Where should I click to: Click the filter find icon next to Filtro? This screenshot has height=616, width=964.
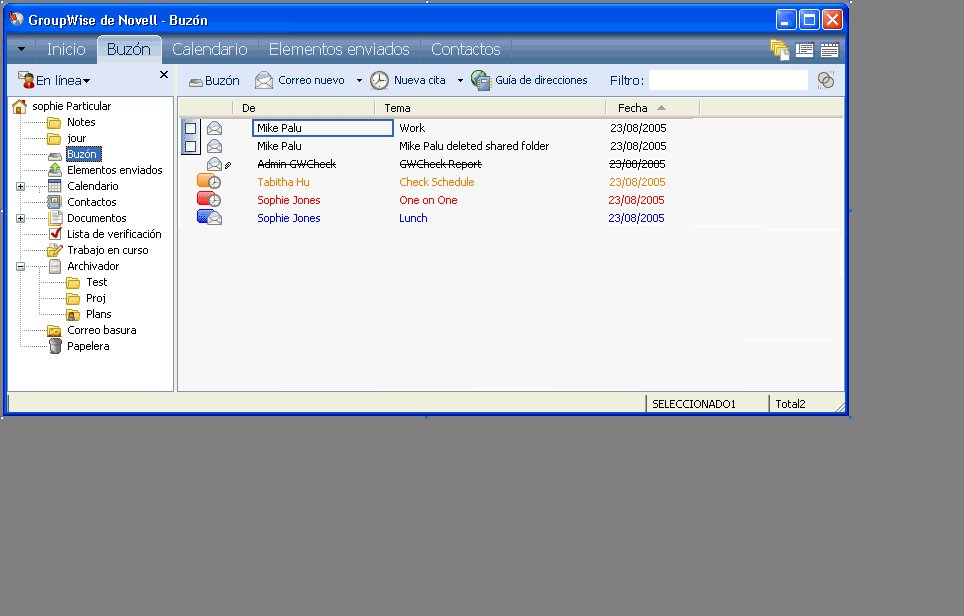826,80
